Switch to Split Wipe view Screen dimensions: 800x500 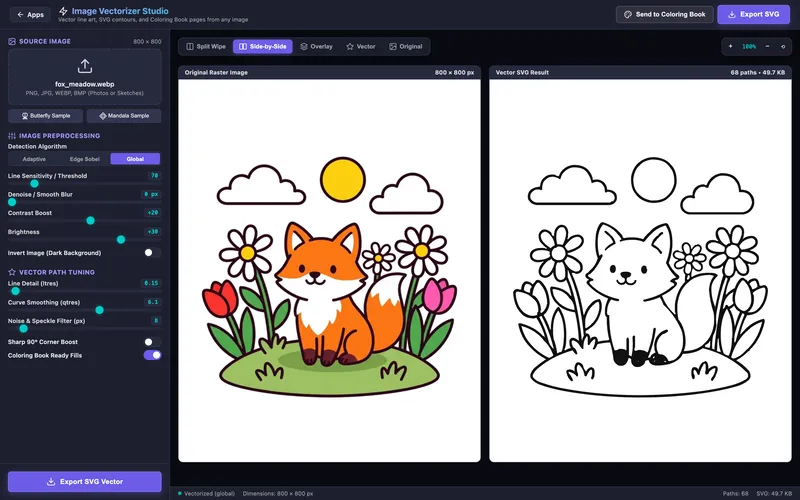pyautogui.click(x=206, y=46)
